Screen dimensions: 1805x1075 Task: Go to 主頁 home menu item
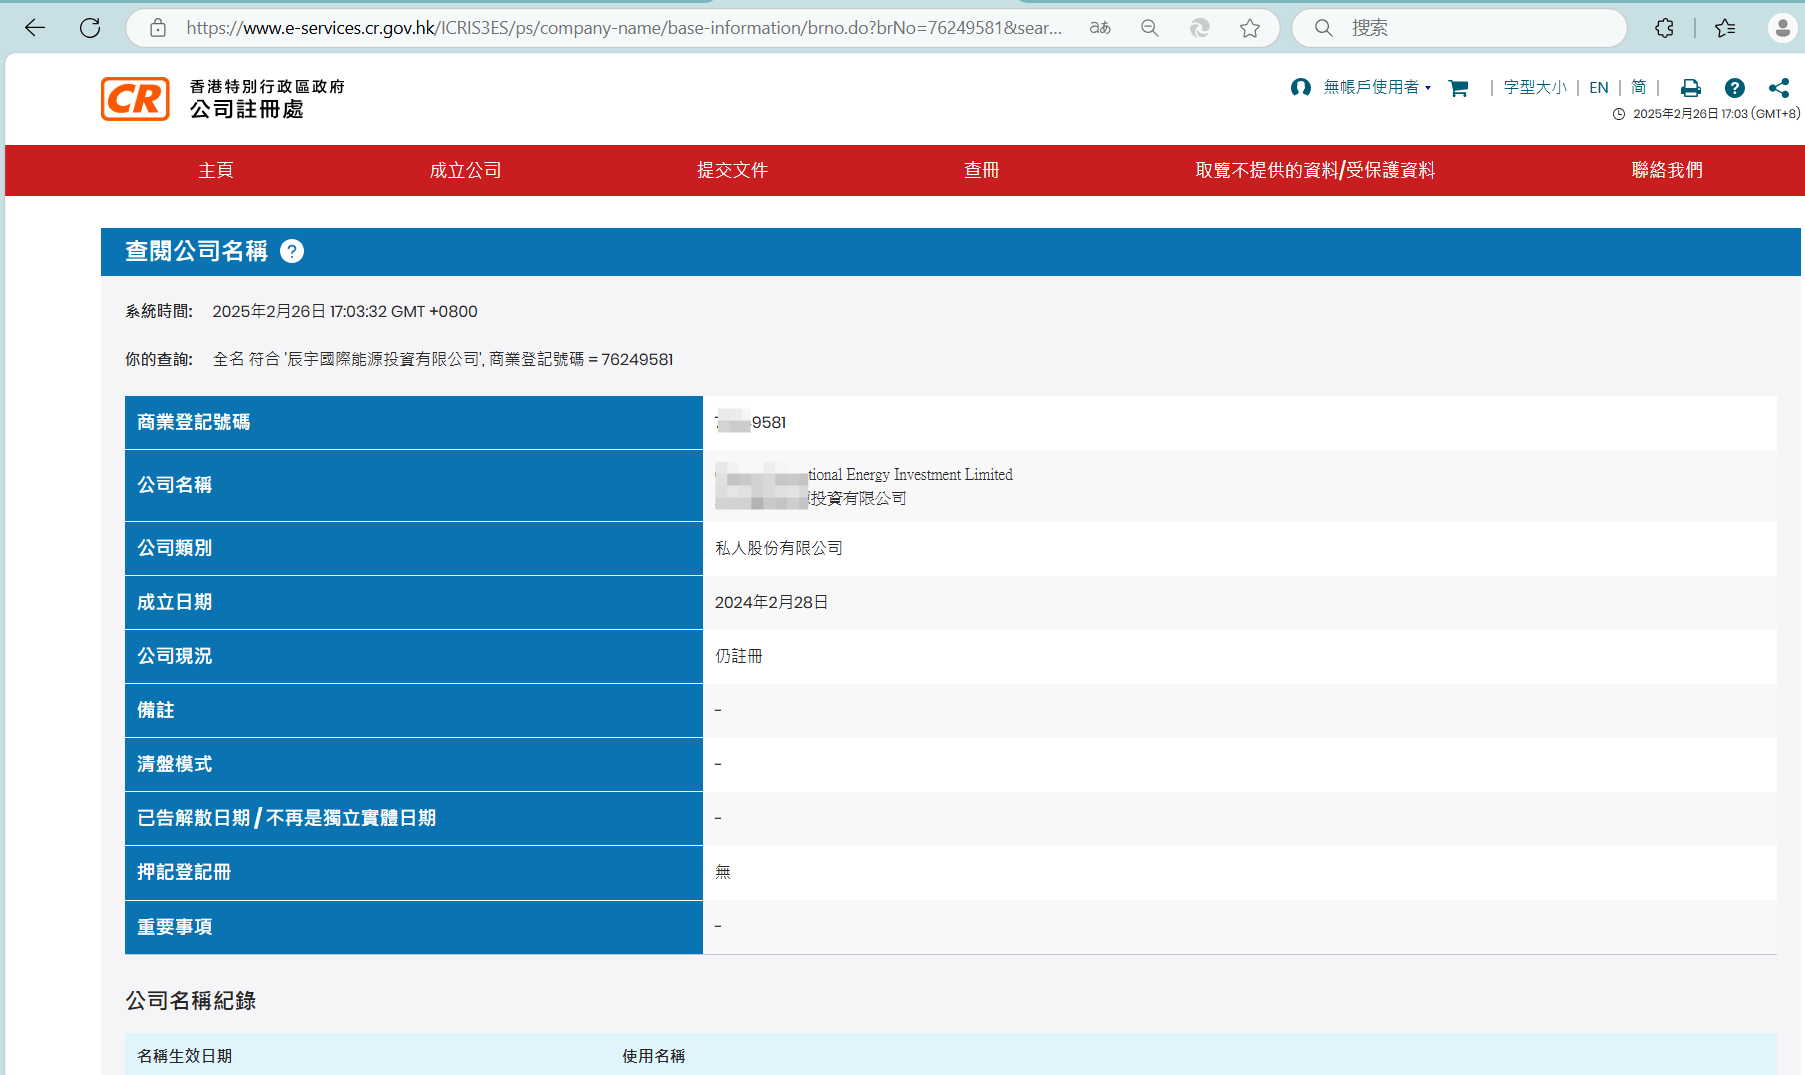[216, 170]
